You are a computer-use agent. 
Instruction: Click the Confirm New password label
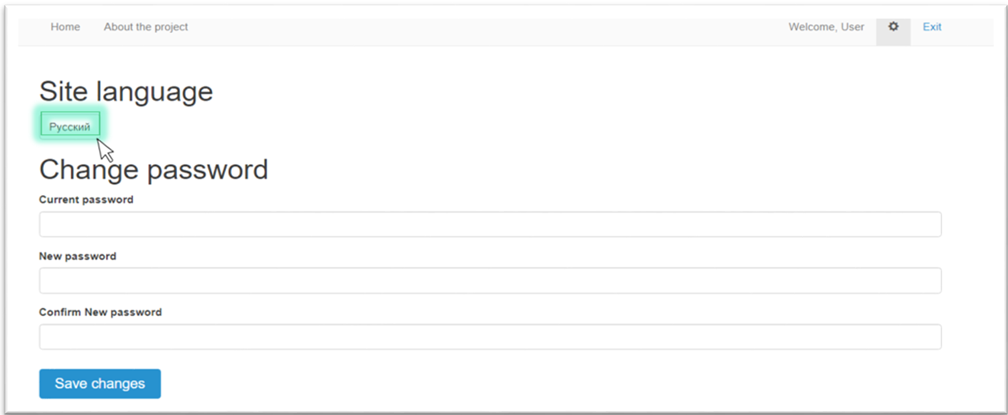[100, 312]
